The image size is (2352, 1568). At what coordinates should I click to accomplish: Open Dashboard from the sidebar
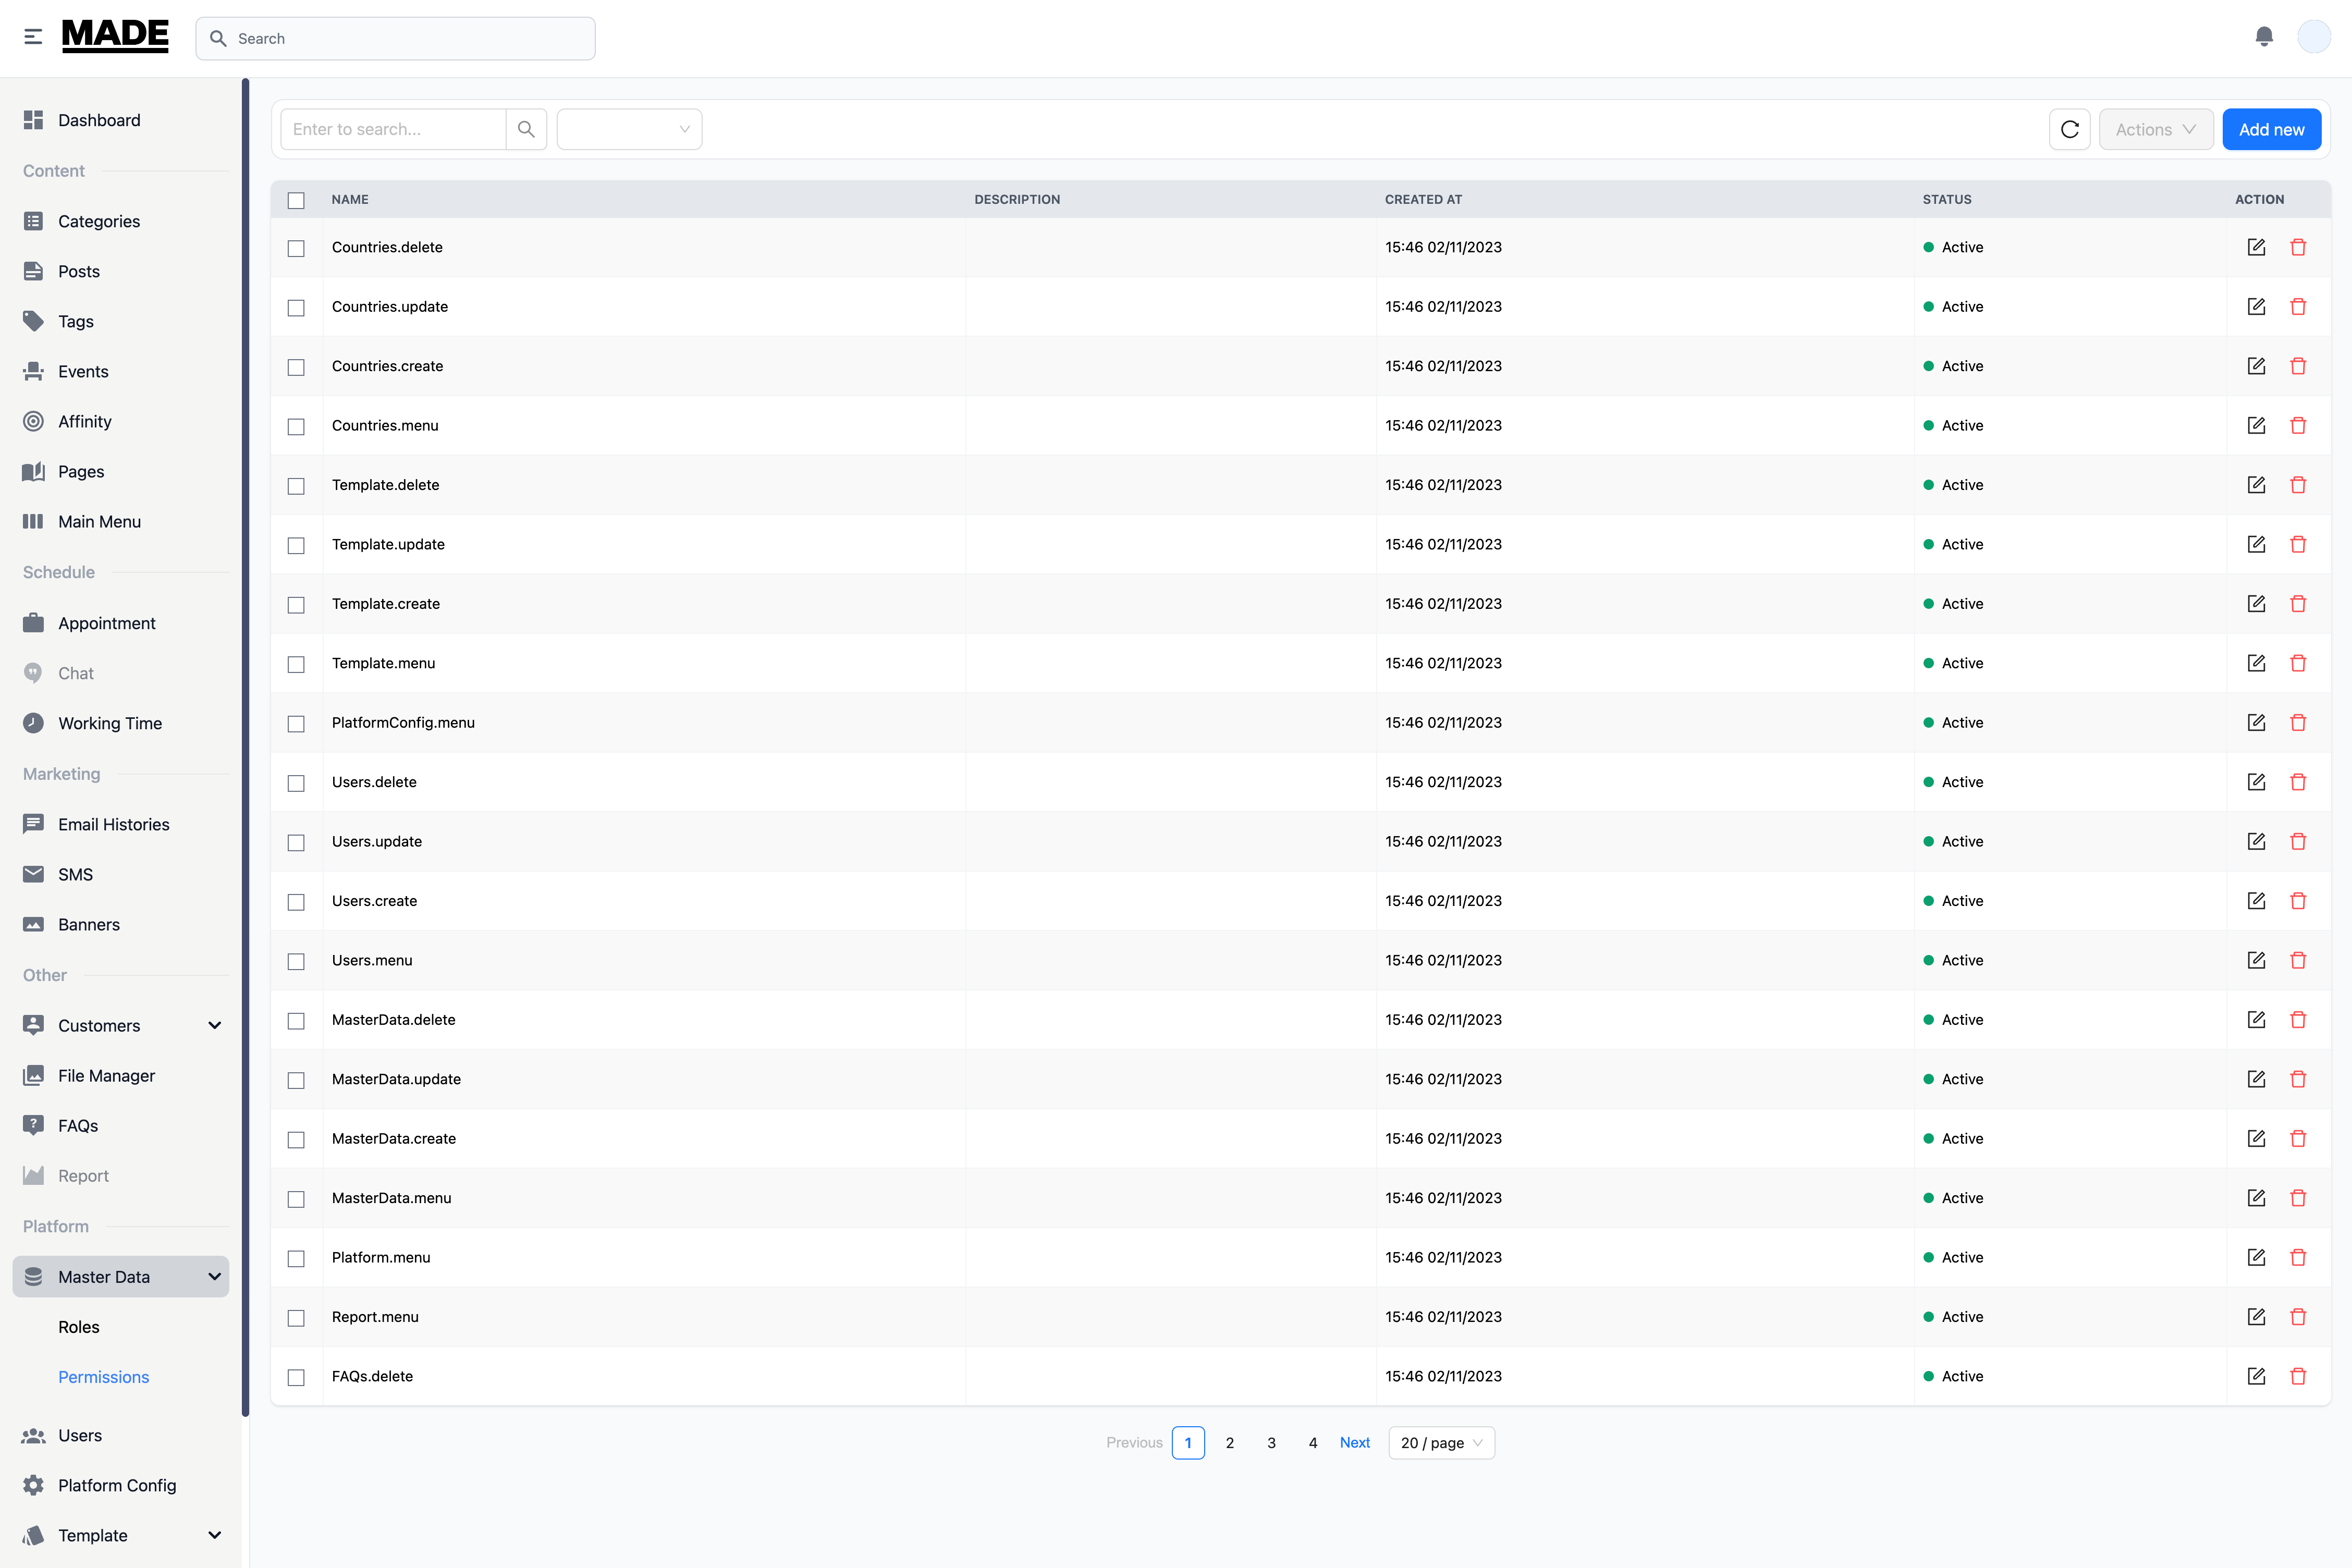click(121, 120)
